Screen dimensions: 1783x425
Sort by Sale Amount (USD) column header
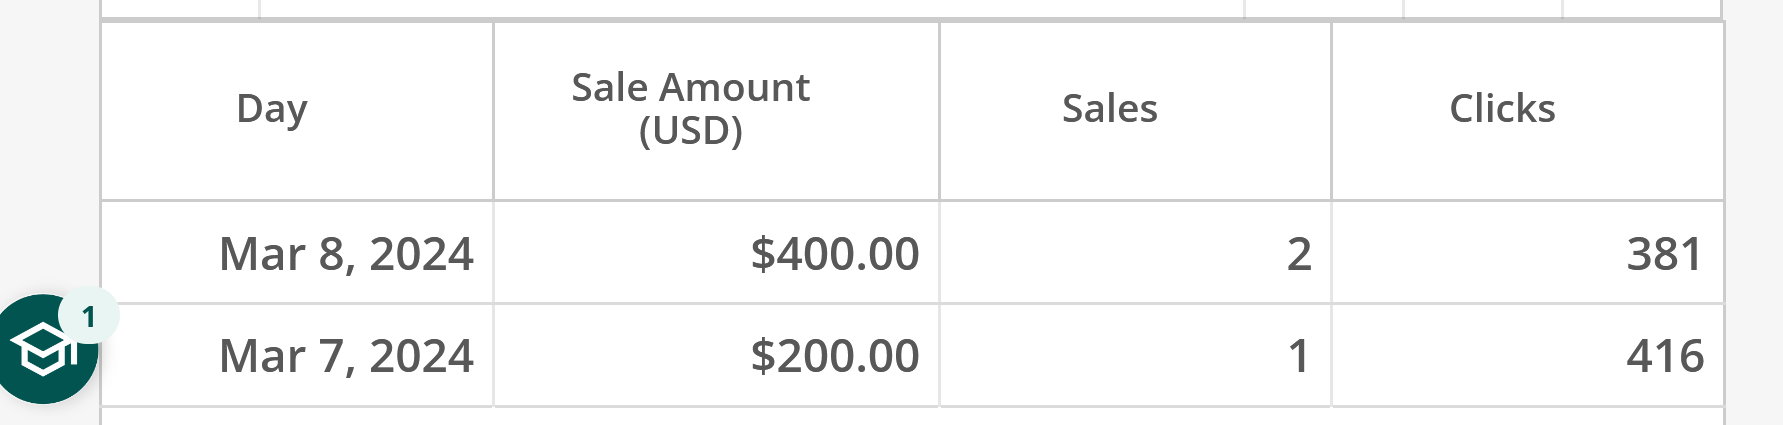click(691, 109)
